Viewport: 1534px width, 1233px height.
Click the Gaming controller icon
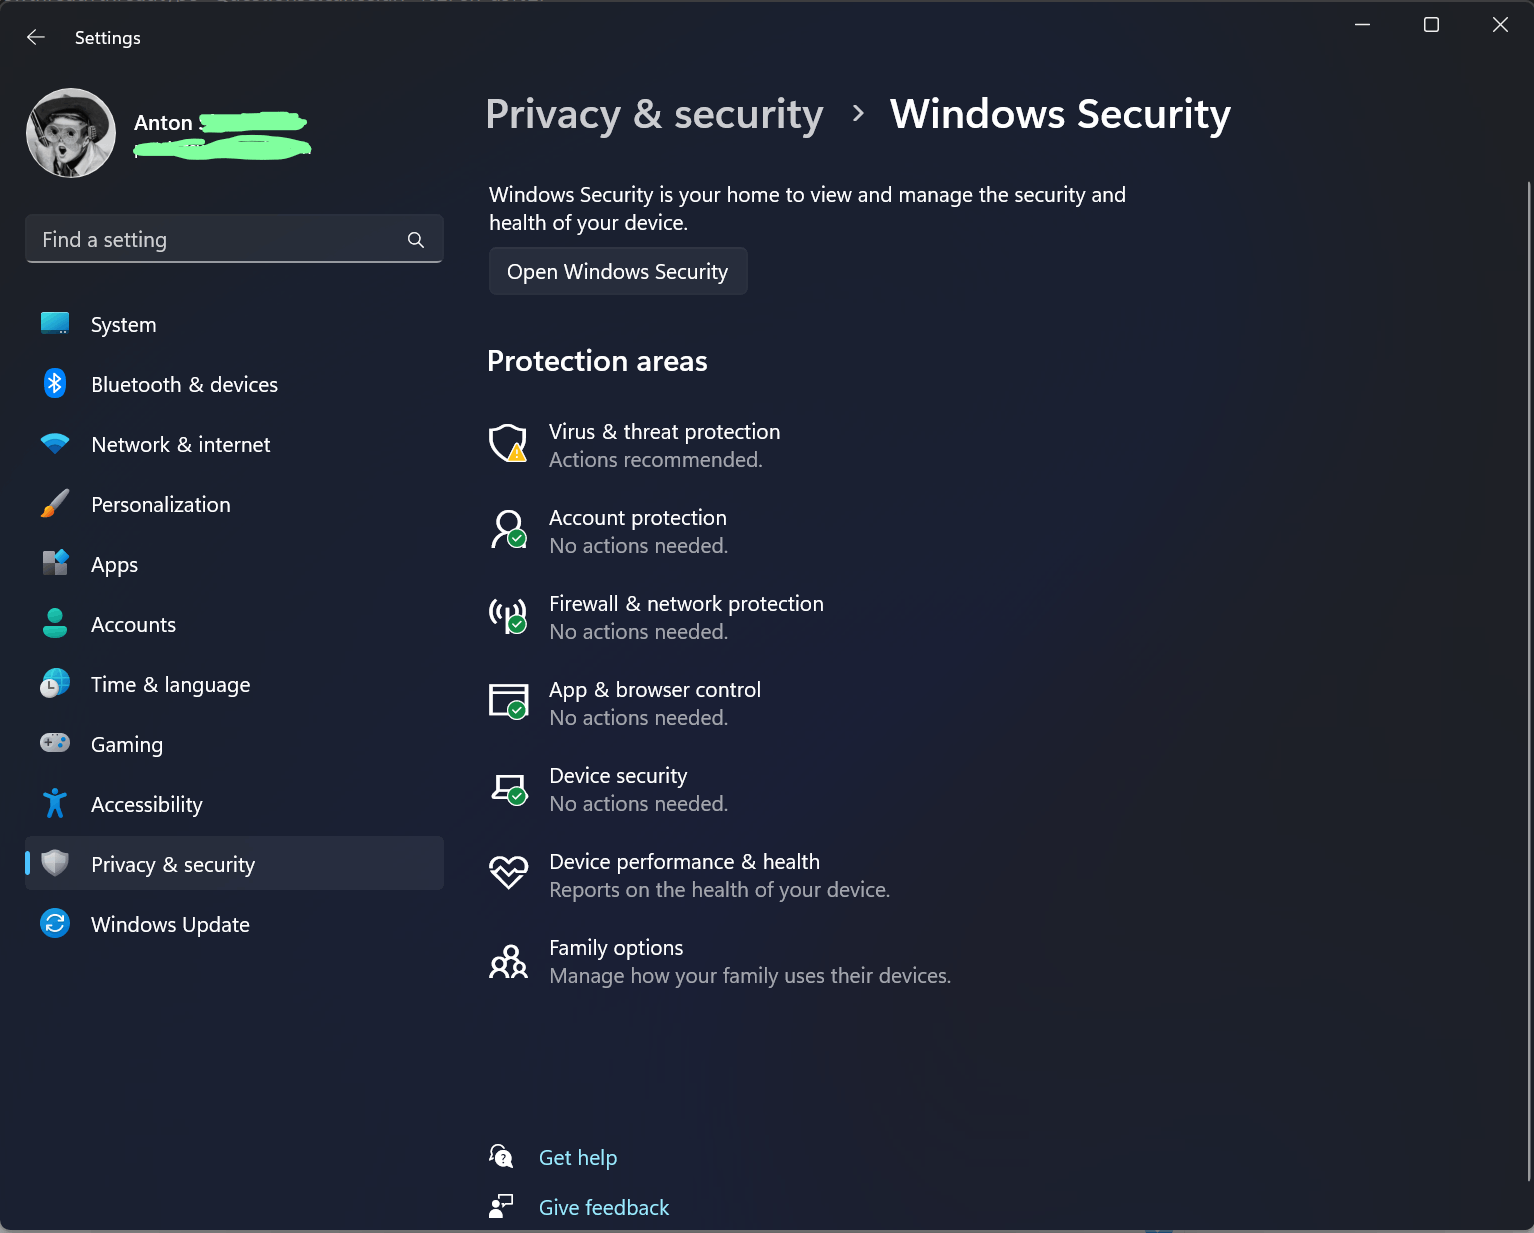(55, 742)
